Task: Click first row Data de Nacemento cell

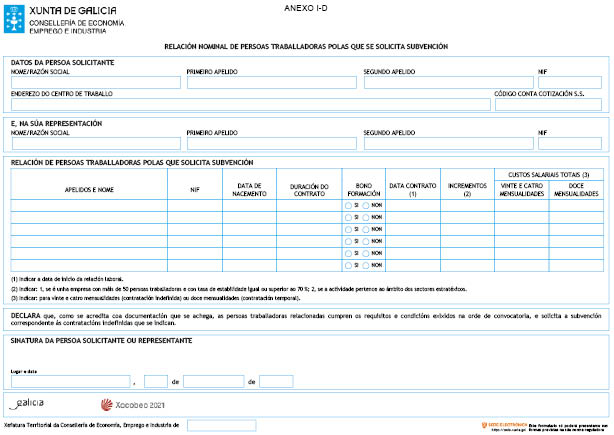Action: (x=249, y=205)
